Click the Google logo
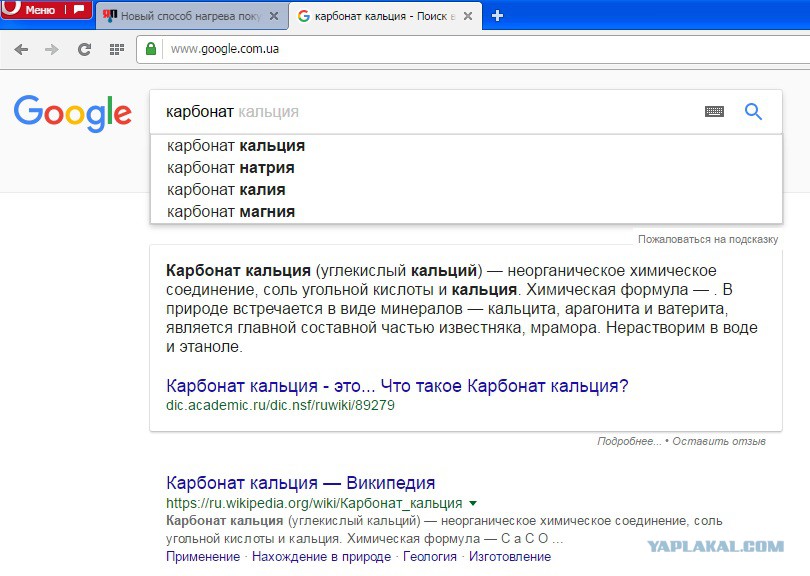 point(72,113)
